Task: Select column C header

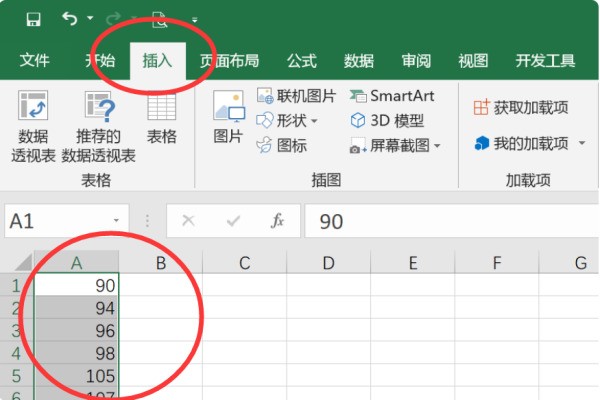Action: [245, 263]
